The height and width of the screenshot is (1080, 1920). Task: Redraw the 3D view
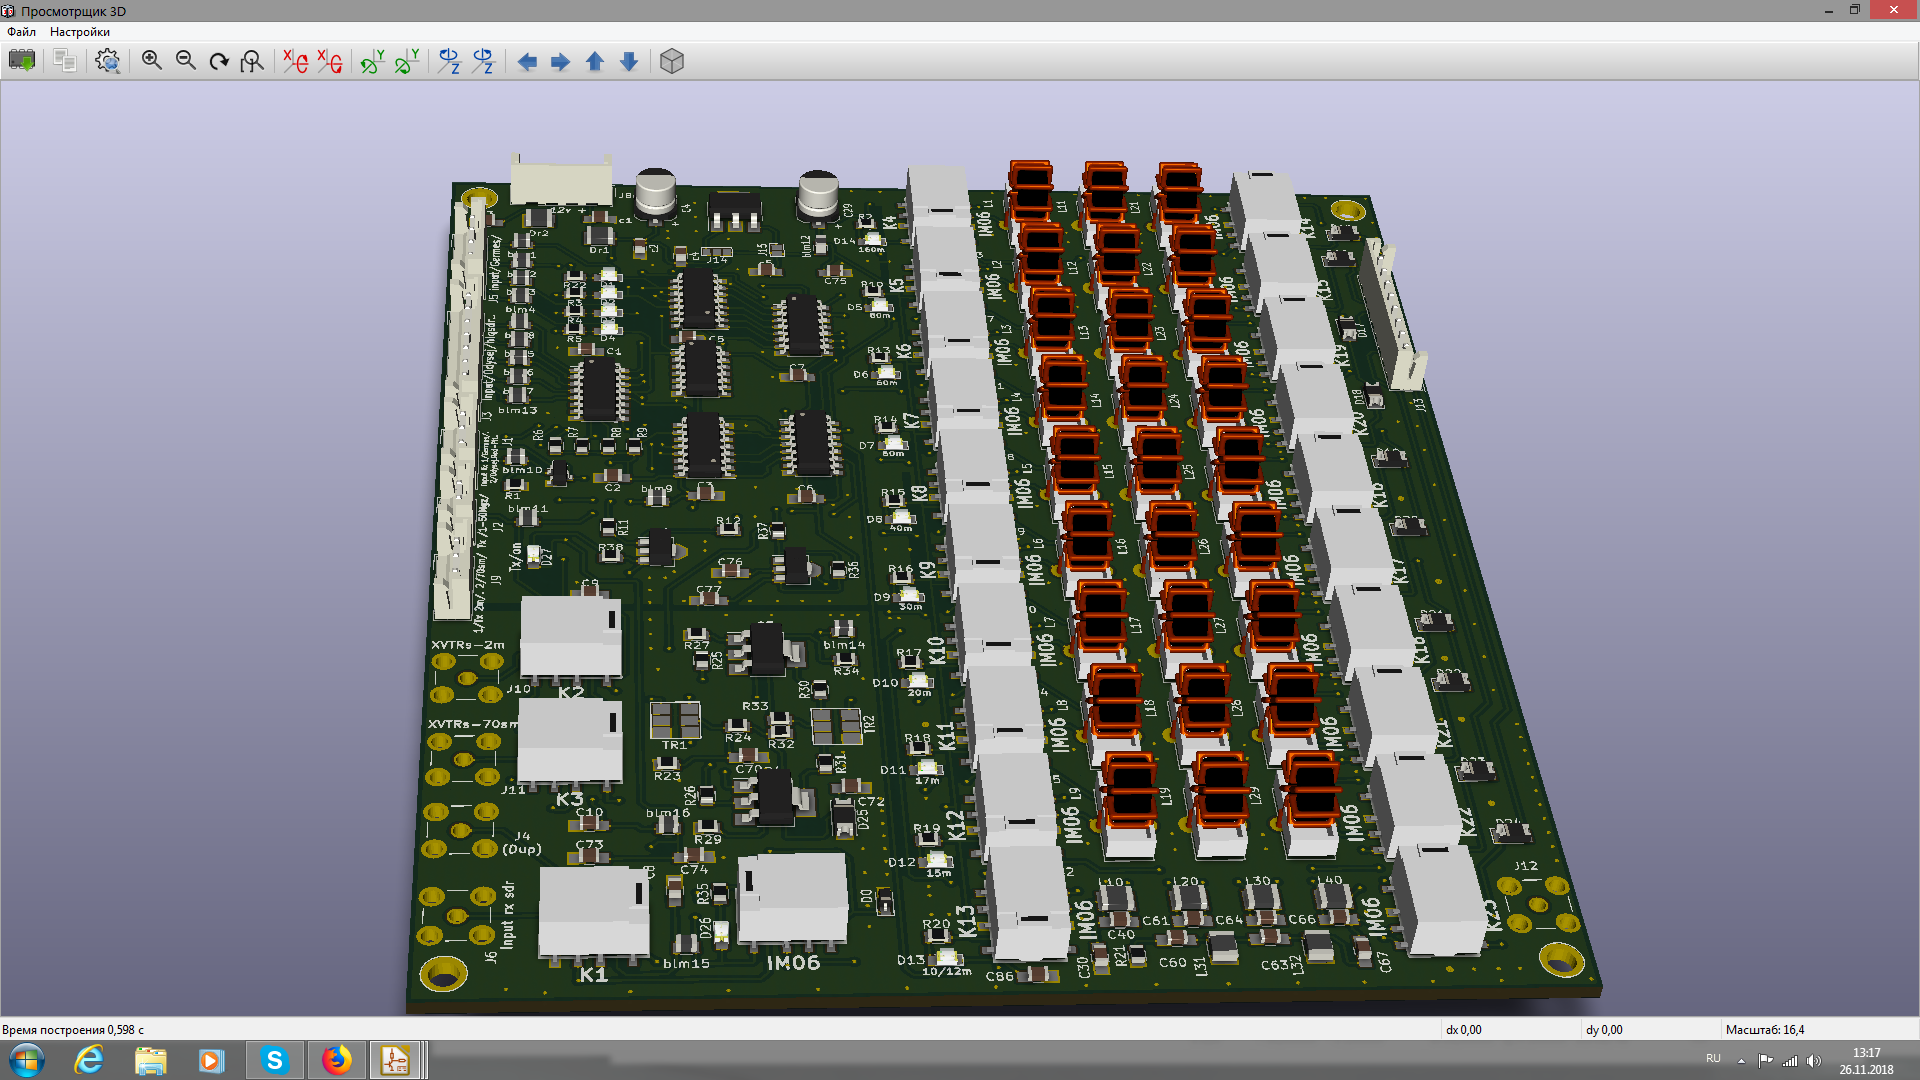pyautogui.click(x=219, y=61)
